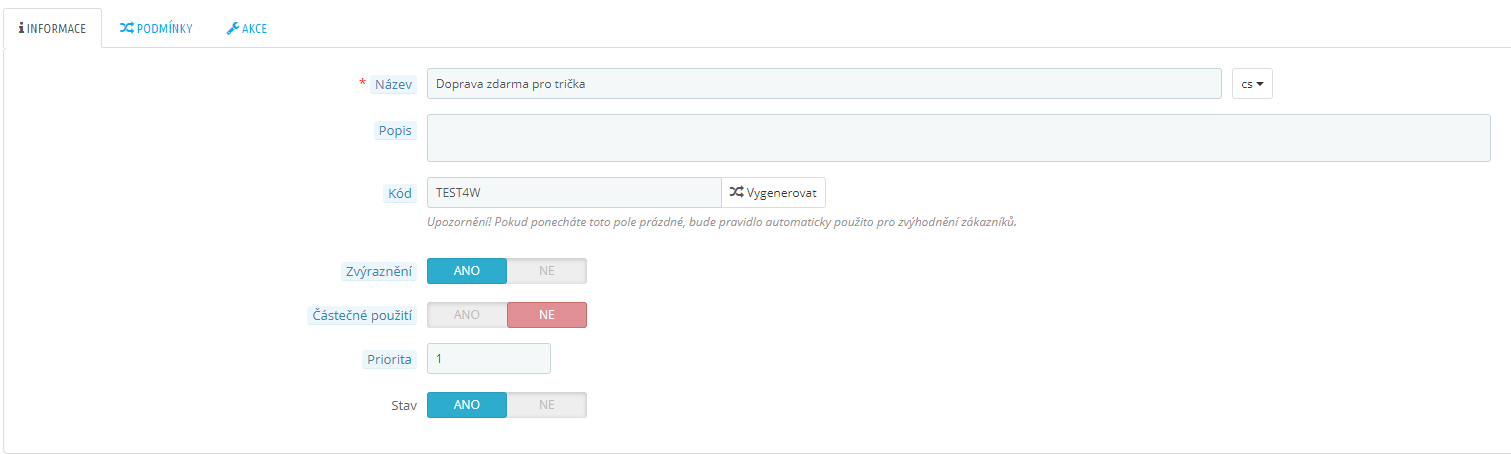Open the Akce tab
The height and width of the screenshot is (454, 1511).
pos(247,29)
